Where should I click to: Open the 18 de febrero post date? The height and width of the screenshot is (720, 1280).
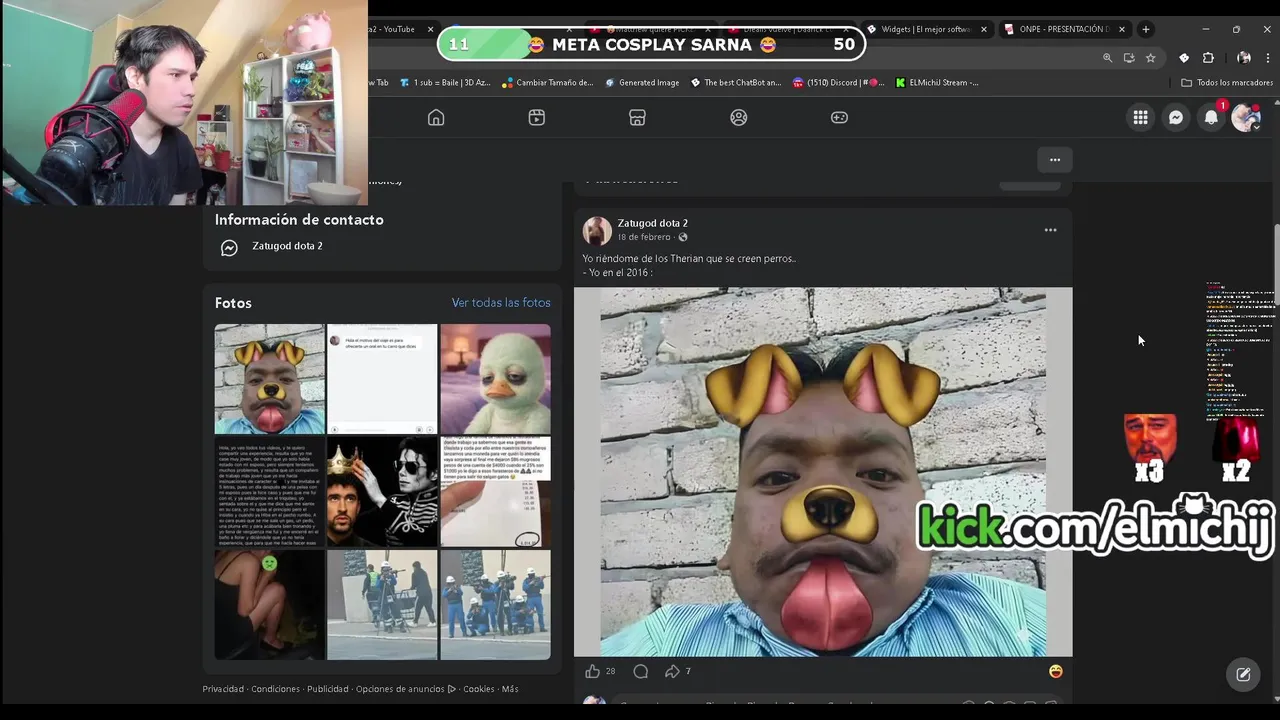[644, 237]
